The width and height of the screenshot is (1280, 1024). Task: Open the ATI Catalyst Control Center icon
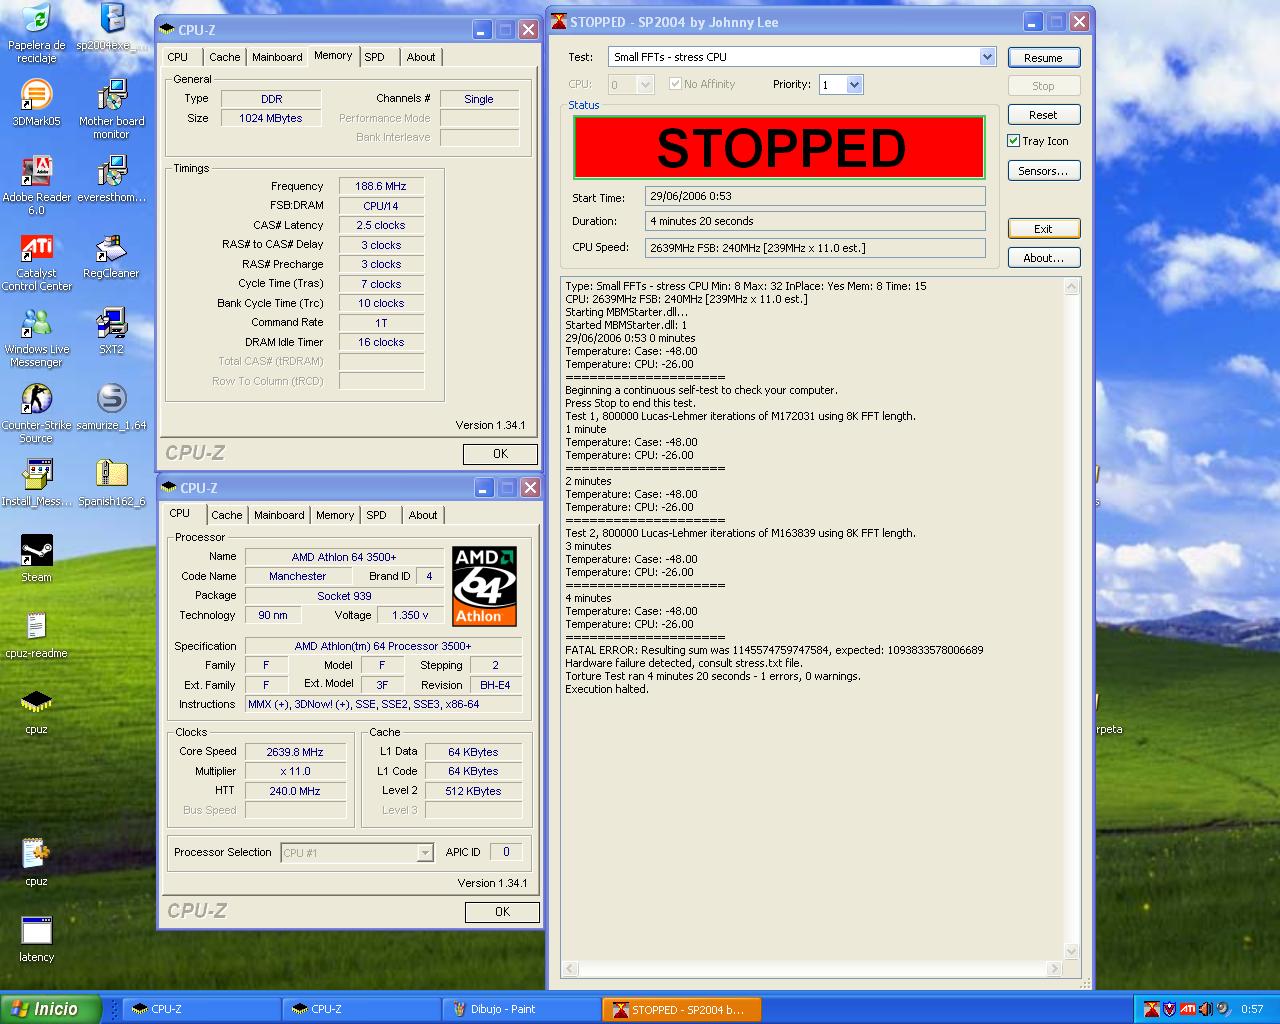tap(36, 249)
